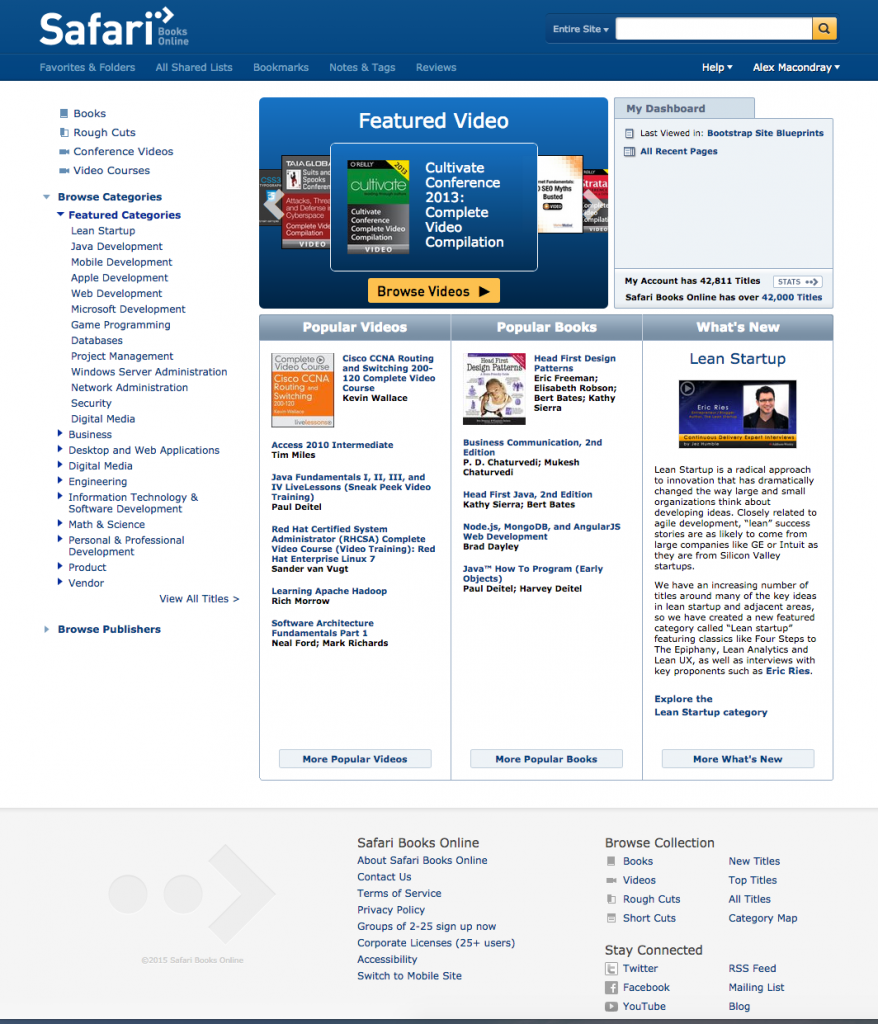This screenshot has width=878, height=1024.
Task: Click the Short Cuts footer icon
Action: pos(611,918)
